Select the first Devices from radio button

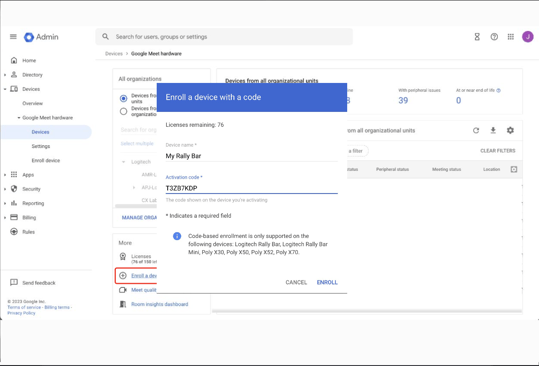(123, 99)
